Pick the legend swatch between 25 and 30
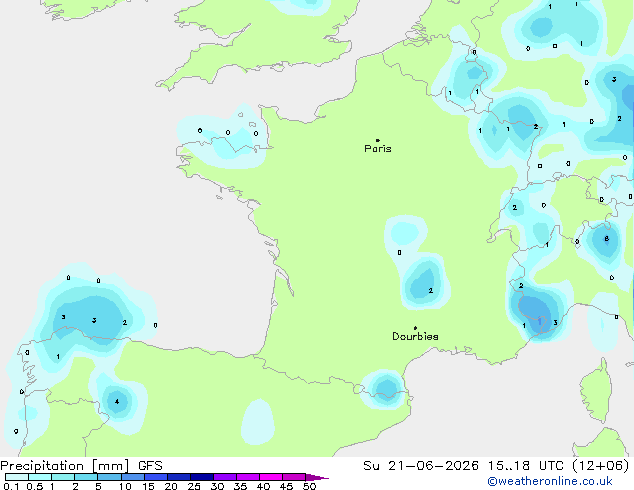The height and width of the screenshot is (490, 634). (202, 477)
